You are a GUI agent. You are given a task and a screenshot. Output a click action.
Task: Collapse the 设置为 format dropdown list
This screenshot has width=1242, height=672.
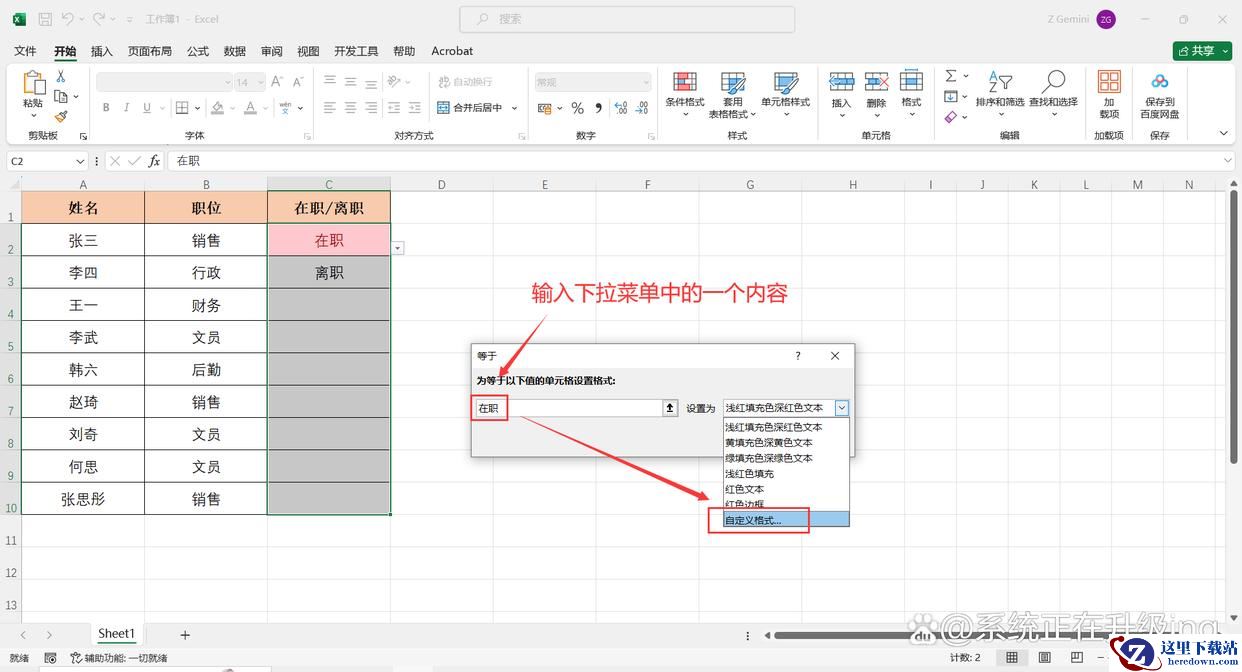click(x=841, y=408)
